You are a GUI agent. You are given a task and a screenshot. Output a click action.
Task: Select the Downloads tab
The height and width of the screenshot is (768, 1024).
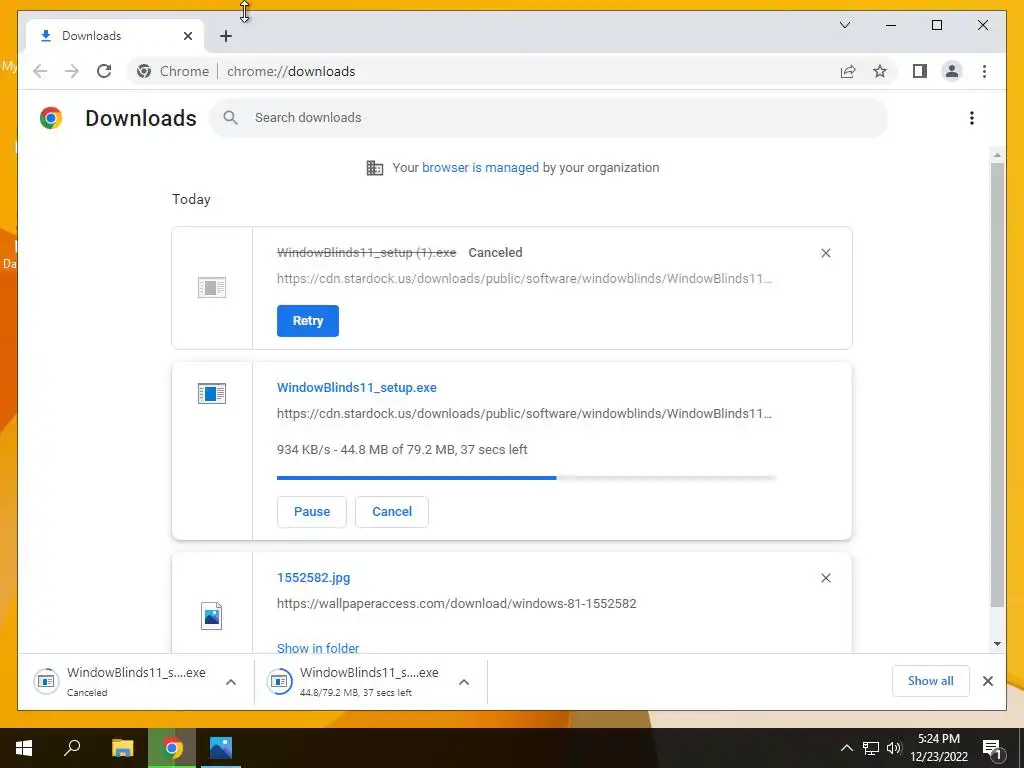tap(114, 36)
